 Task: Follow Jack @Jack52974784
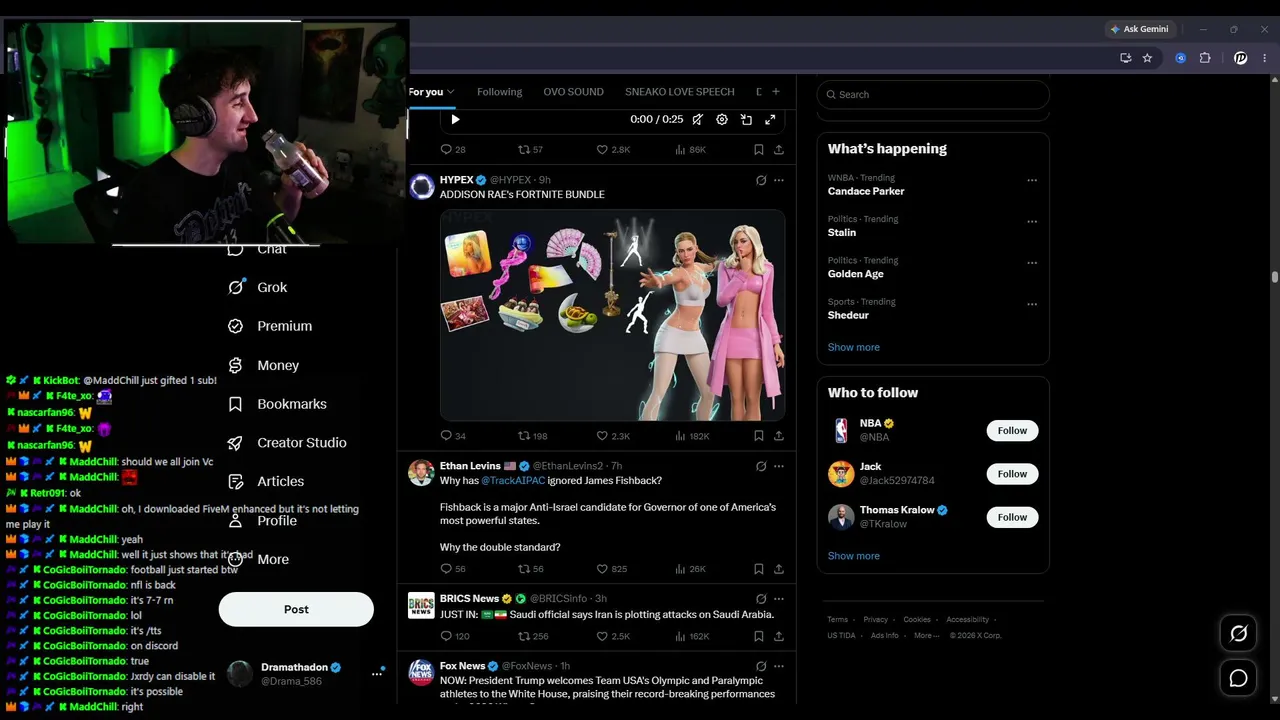click(1012, 474)
